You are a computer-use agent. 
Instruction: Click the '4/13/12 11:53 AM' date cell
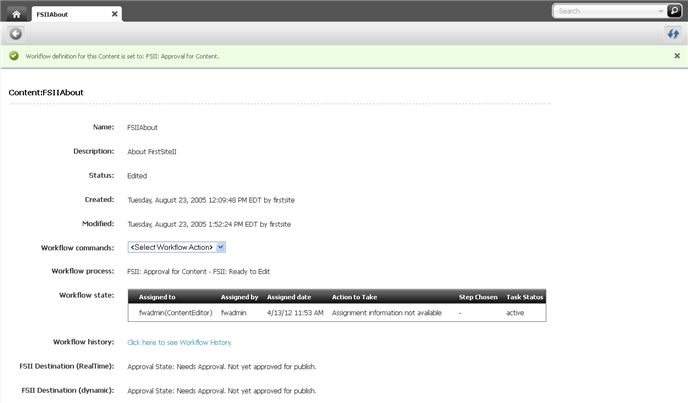295,313
